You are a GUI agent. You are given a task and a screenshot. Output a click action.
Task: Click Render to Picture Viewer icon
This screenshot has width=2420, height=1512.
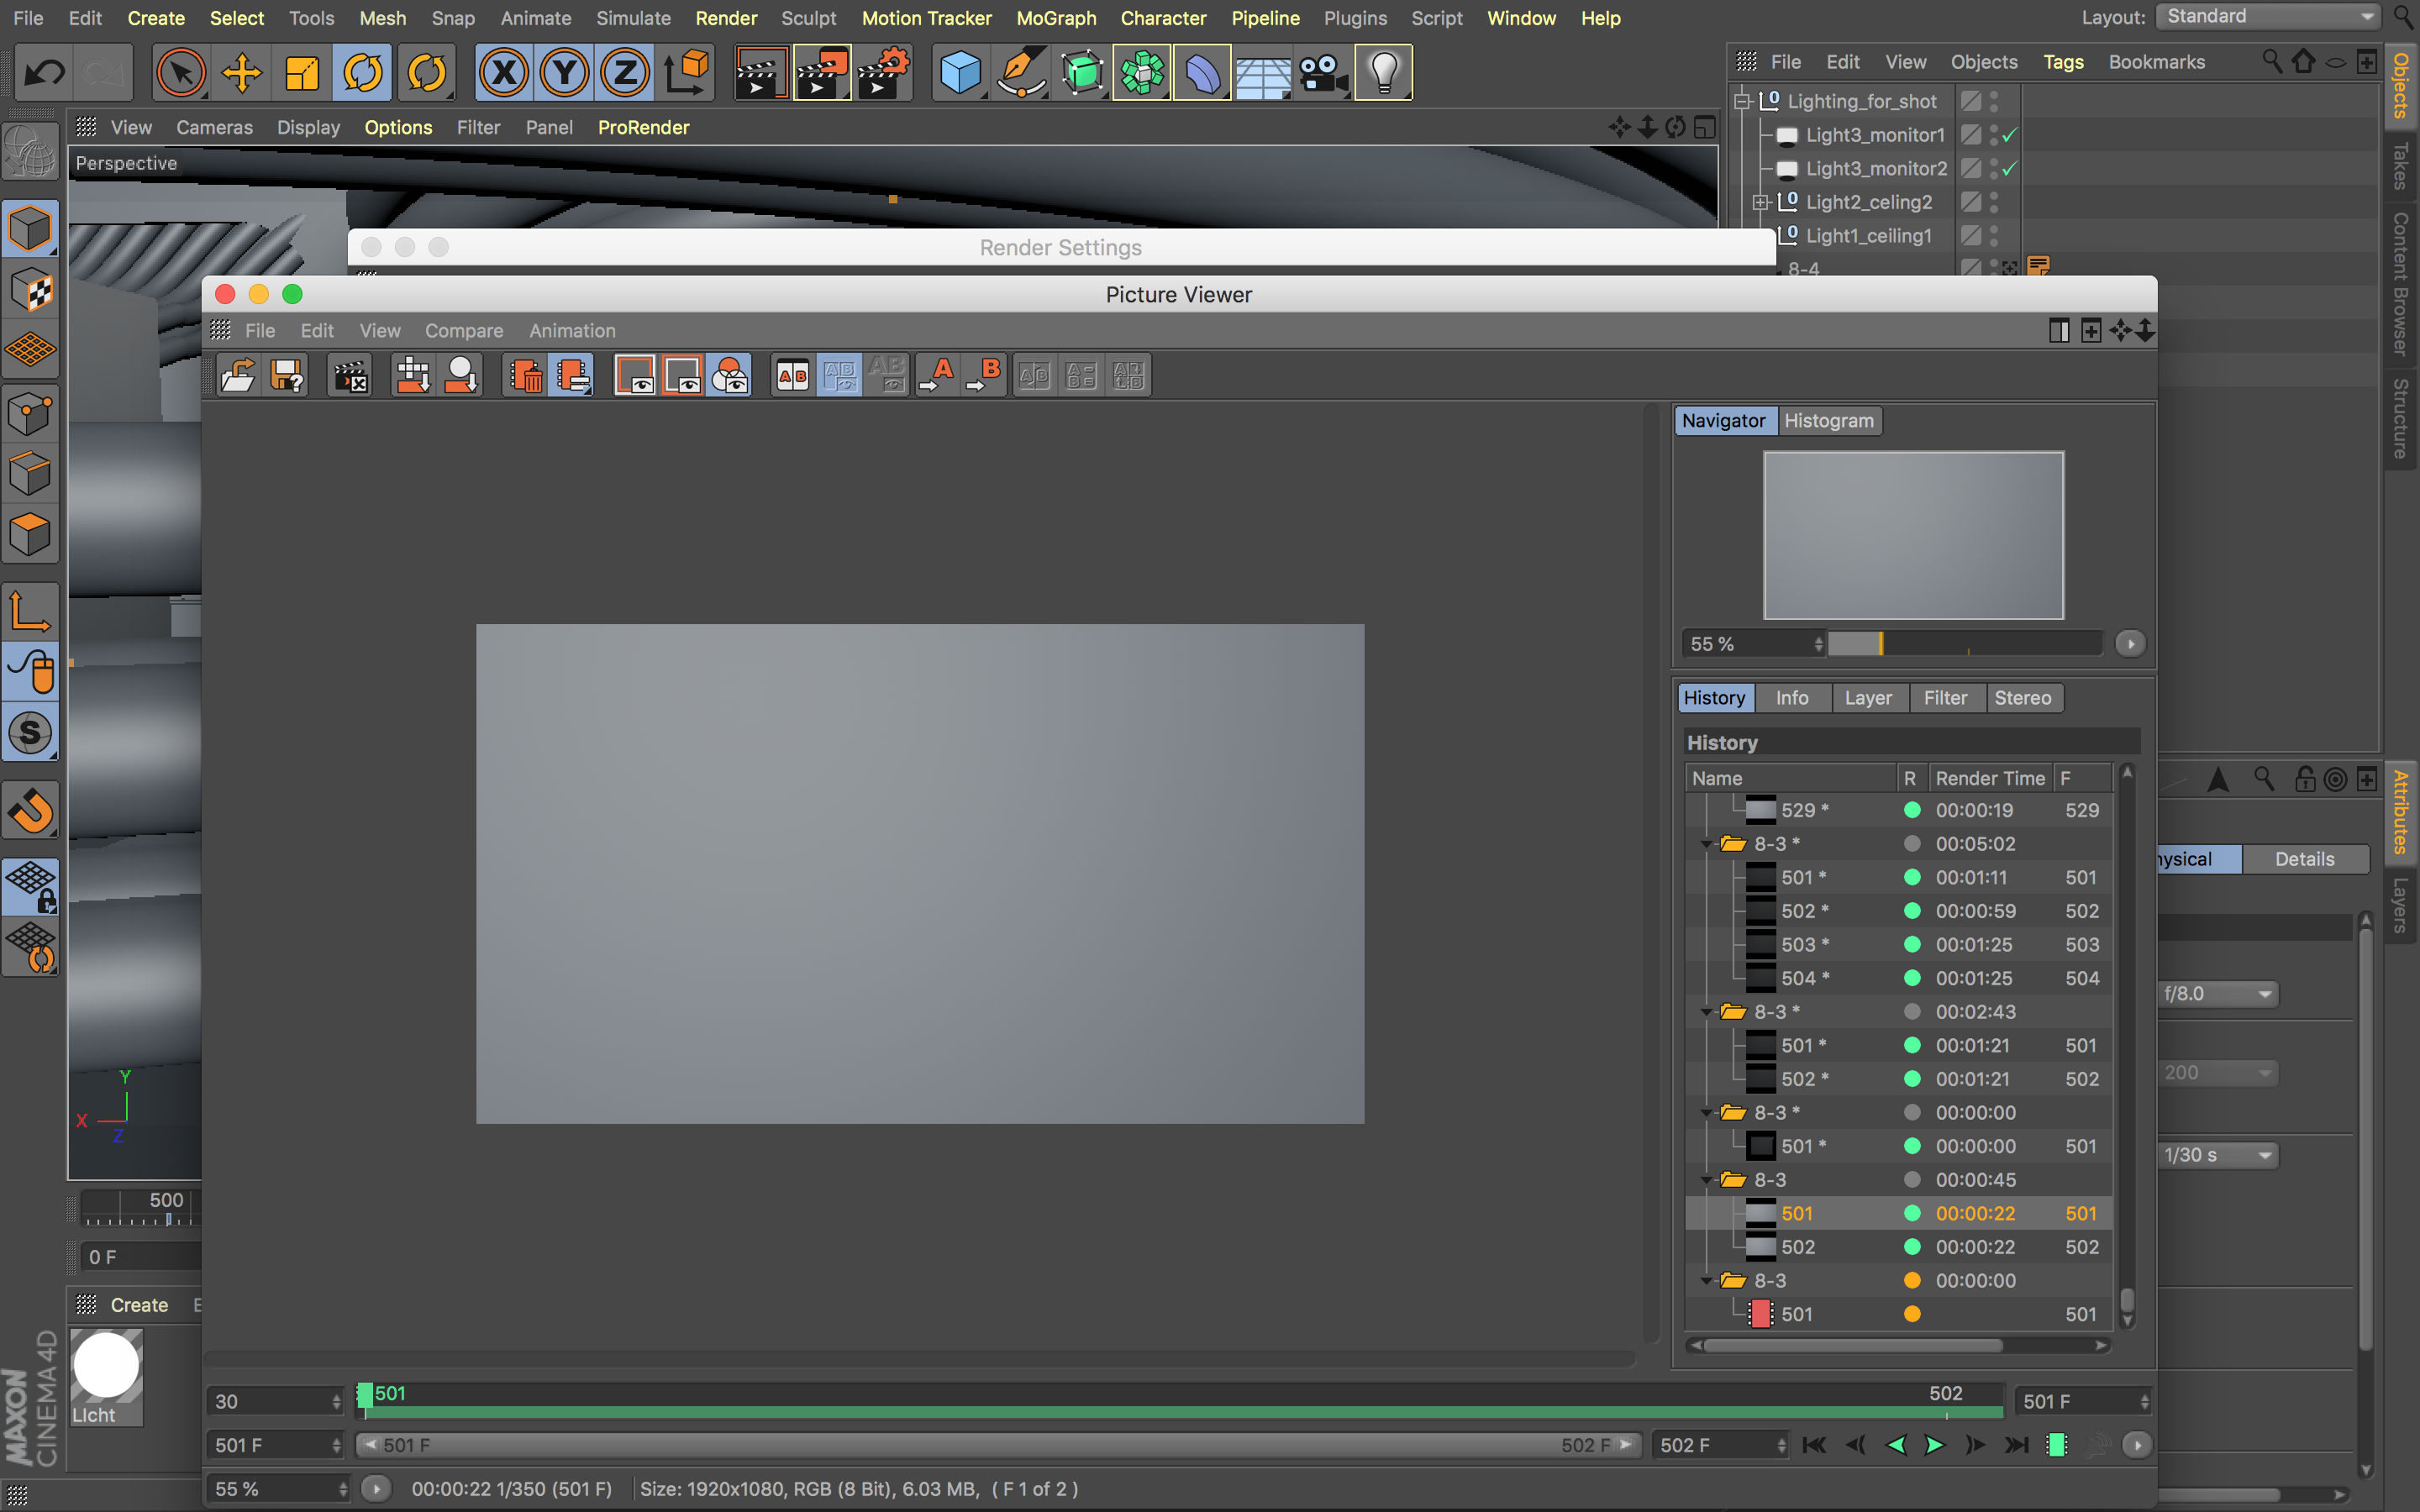pos(822,73)
